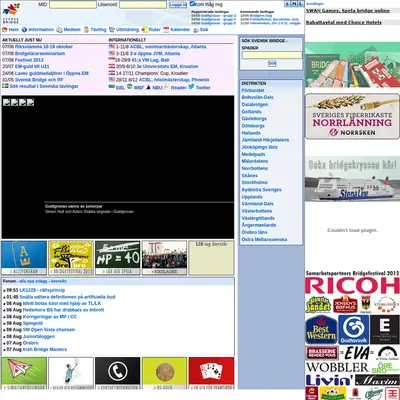Screen dimensions: 400x400
Task: Open the Twitter bird icon link
Action: click(191, 87)
